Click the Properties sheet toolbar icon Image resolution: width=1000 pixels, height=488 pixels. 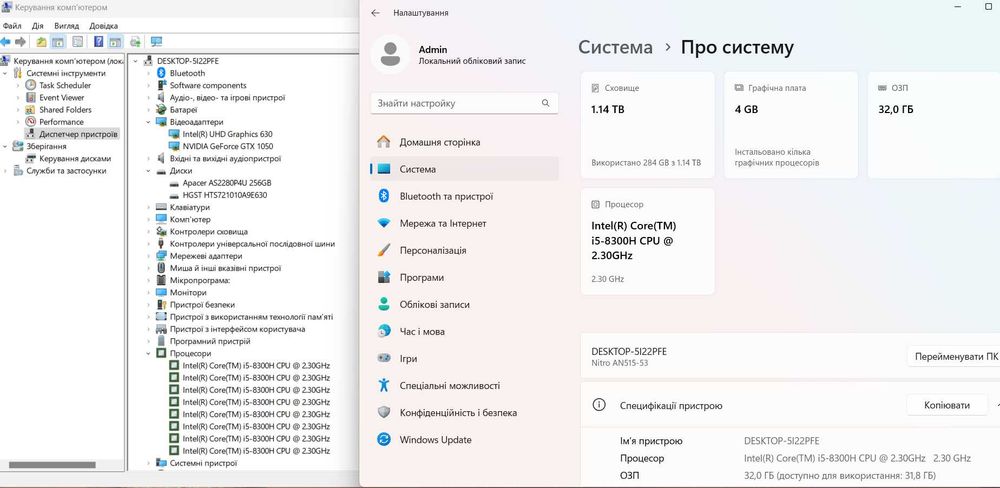coord(77,42)
